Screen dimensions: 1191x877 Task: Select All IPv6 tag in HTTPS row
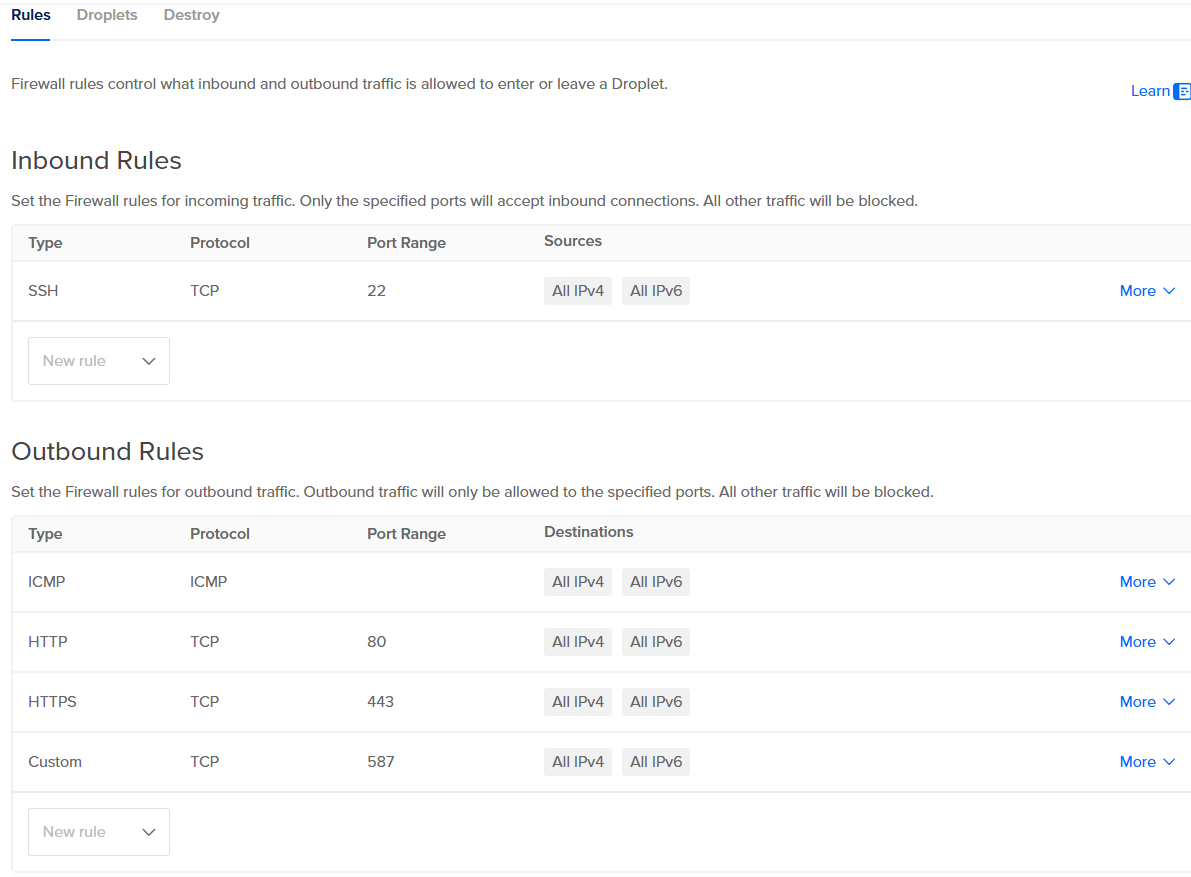[x=656, y=702]
